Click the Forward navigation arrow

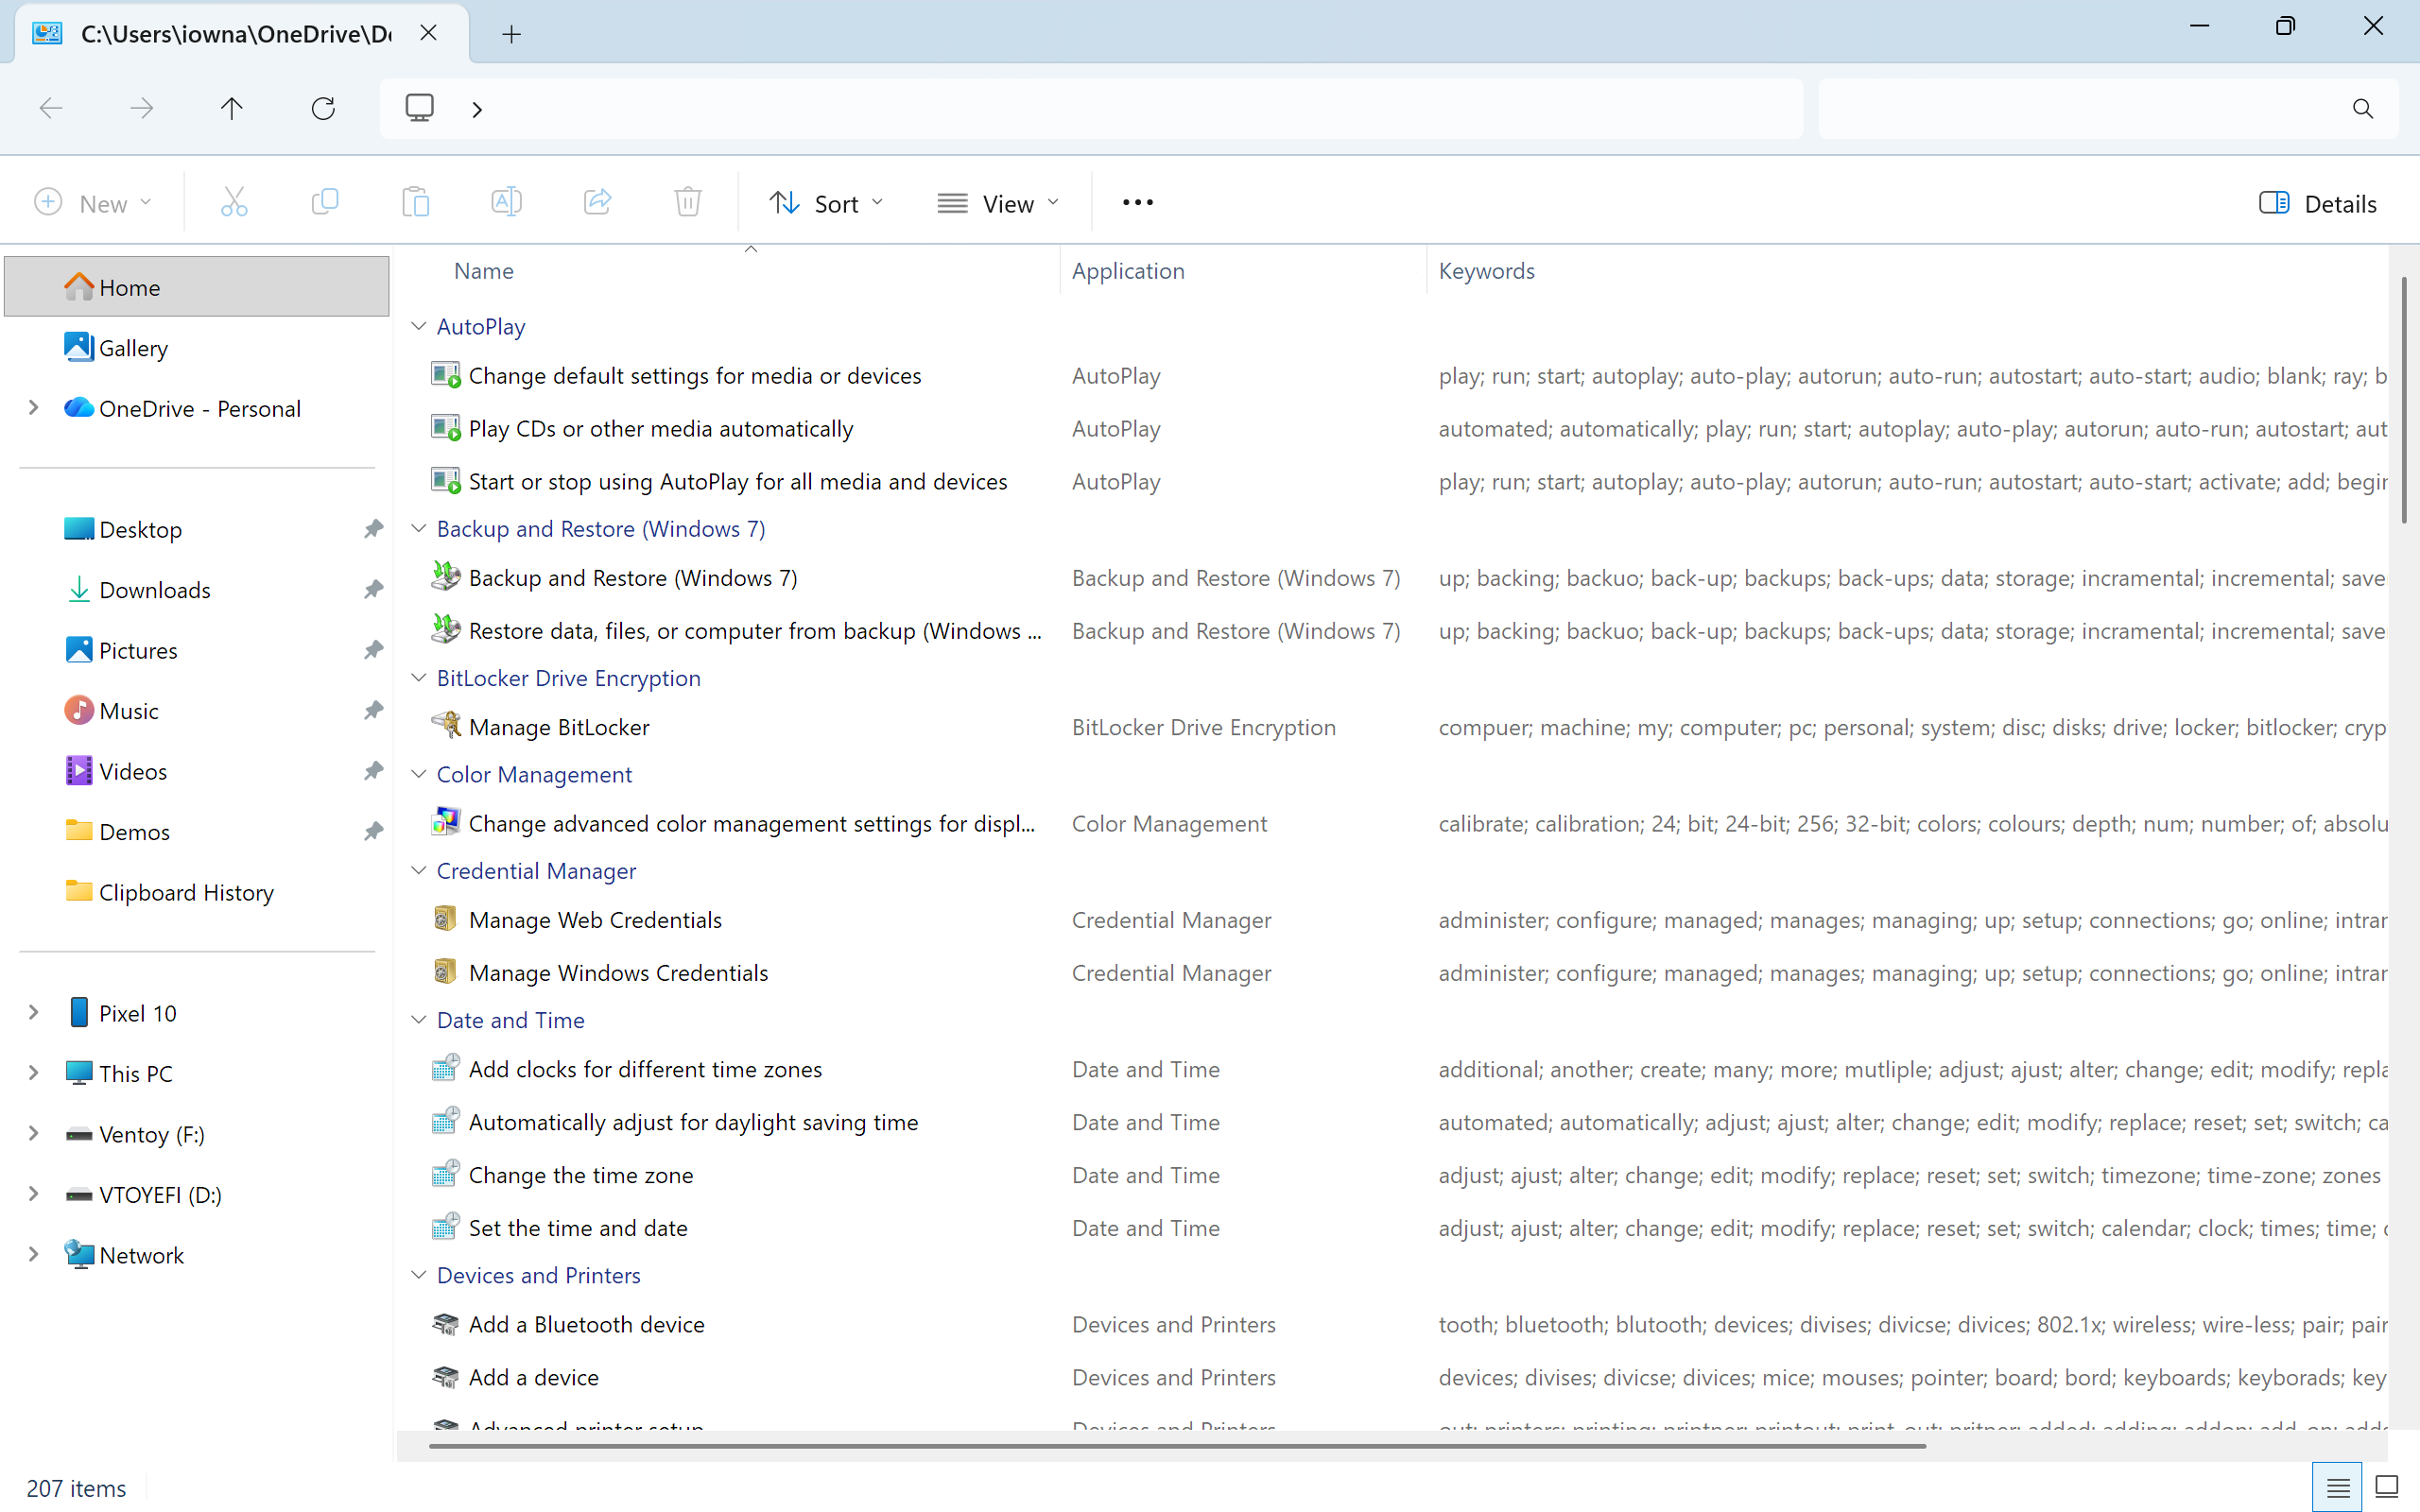point(142,108)
